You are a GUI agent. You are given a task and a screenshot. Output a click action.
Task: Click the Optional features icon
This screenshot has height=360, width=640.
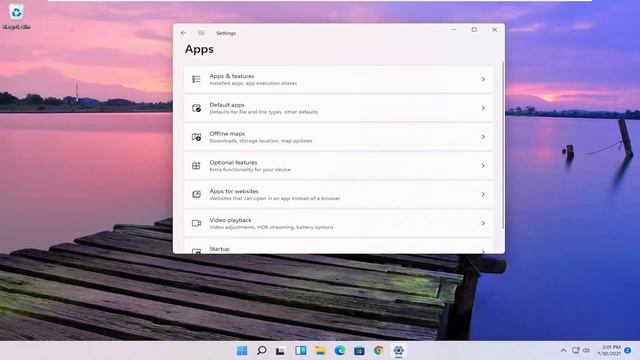[x=196, y=166]
